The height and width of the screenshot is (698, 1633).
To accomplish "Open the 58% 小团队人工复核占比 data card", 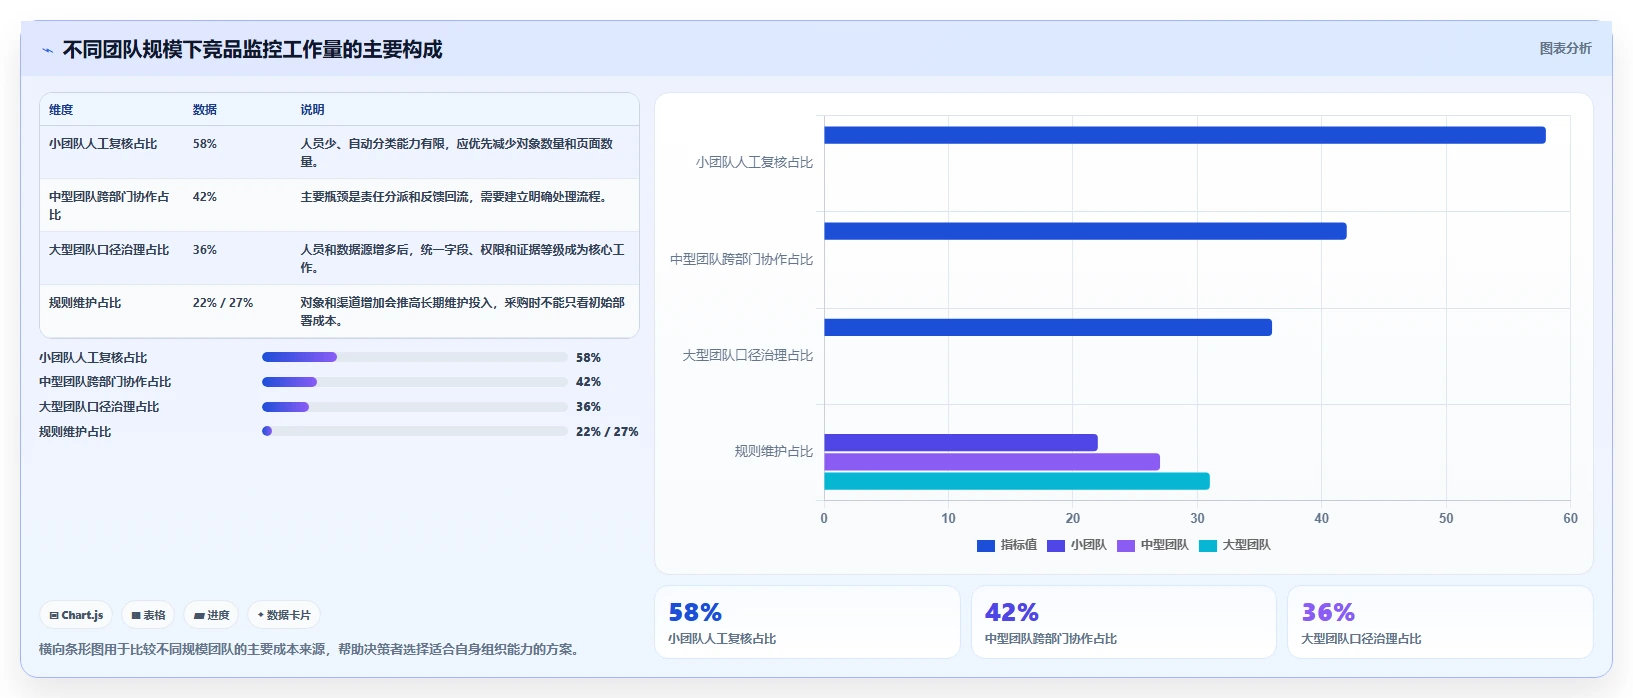I will [x=807, y=622].
